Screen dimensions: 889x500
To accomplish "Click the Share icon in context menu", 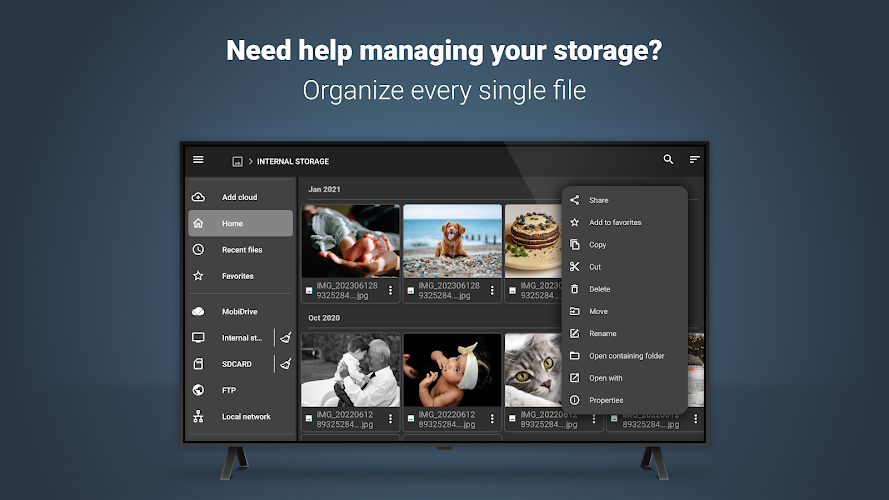I will tap(574, 200).
